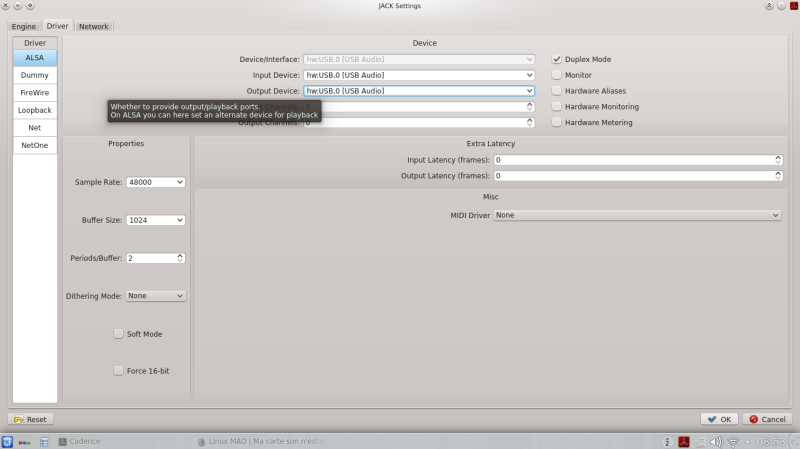Click the notification count tray icon
The width and height of the screenshot is (800, 449).
click(667, 442)
